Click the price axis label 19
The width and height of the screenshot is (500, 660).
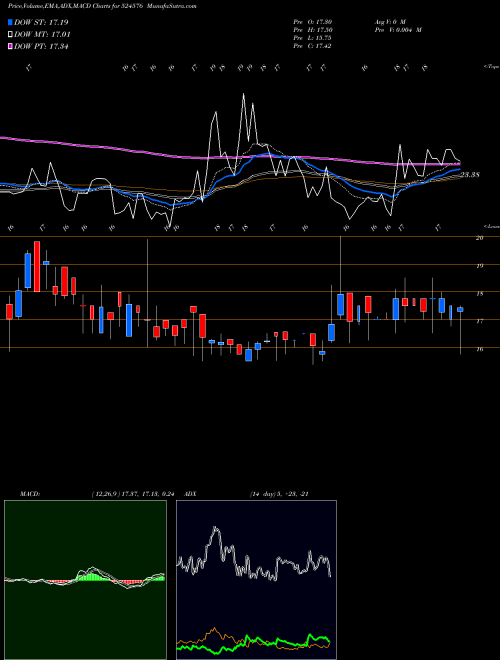479,266
